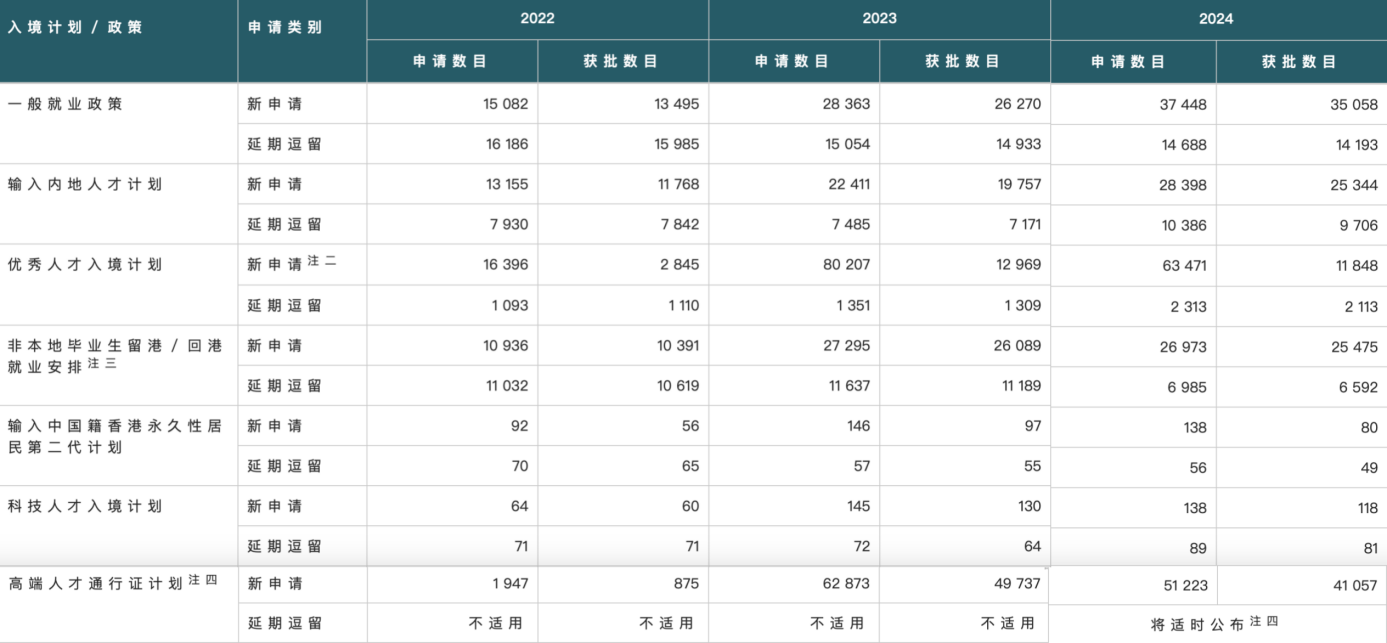Click the 2023 year column header
This screenshot has width=1387, height=643.
coord(879,18)
